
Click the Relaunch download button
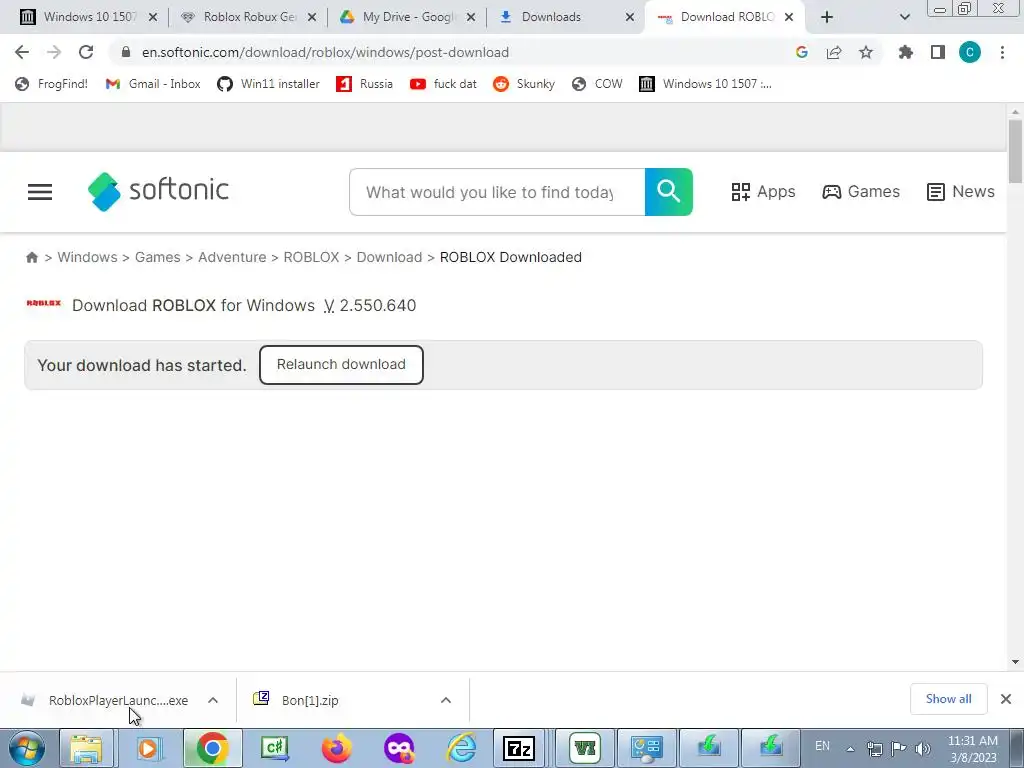tap(341, 364)
